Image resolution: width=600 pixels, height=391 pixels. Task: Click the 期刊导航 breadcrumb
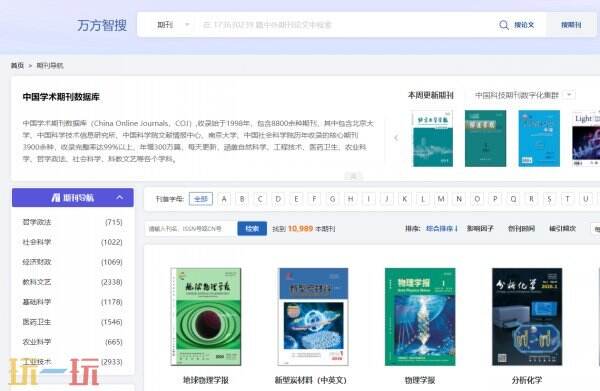[x=50, y=65]
